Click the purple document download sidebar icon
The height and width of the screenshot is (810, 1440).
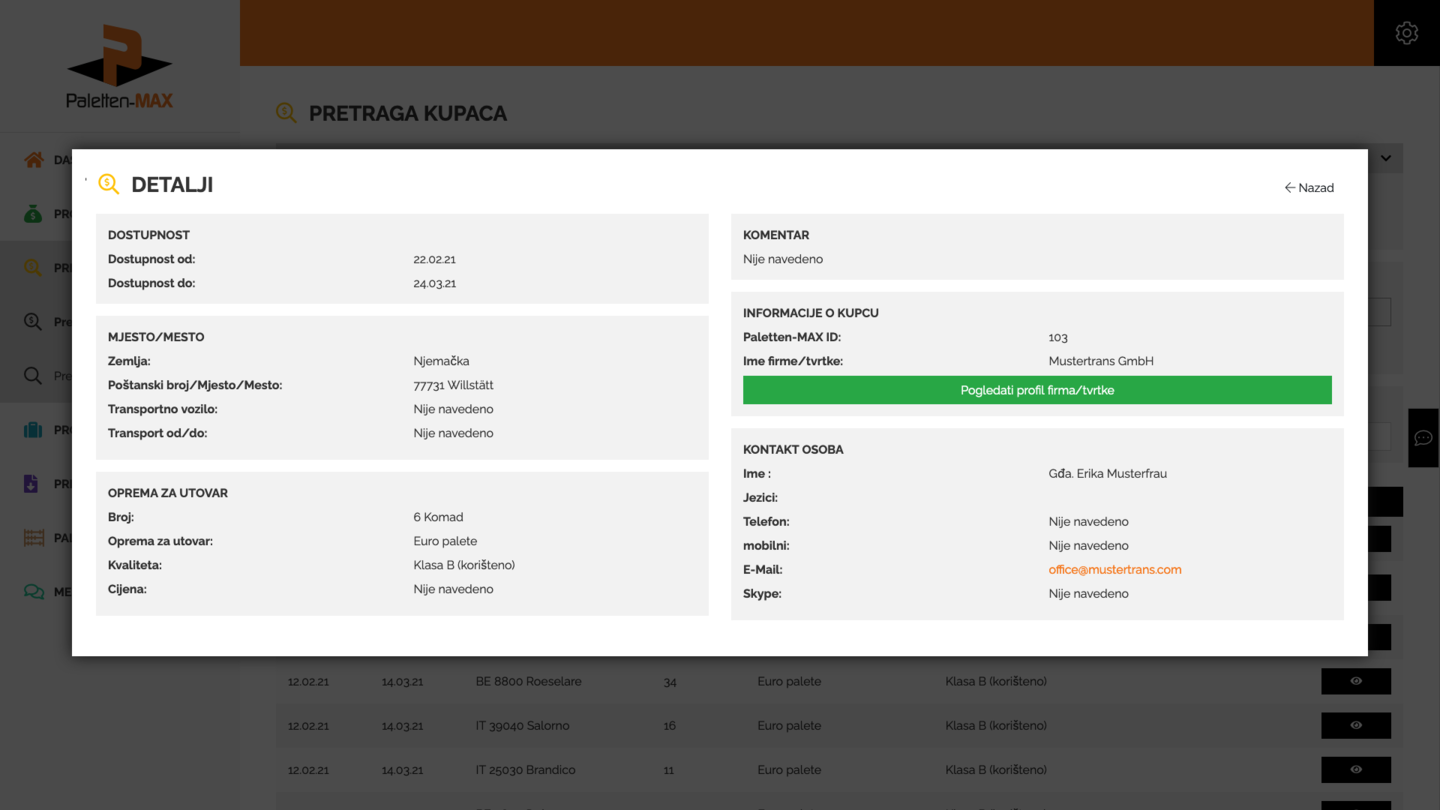coord(32,484)
